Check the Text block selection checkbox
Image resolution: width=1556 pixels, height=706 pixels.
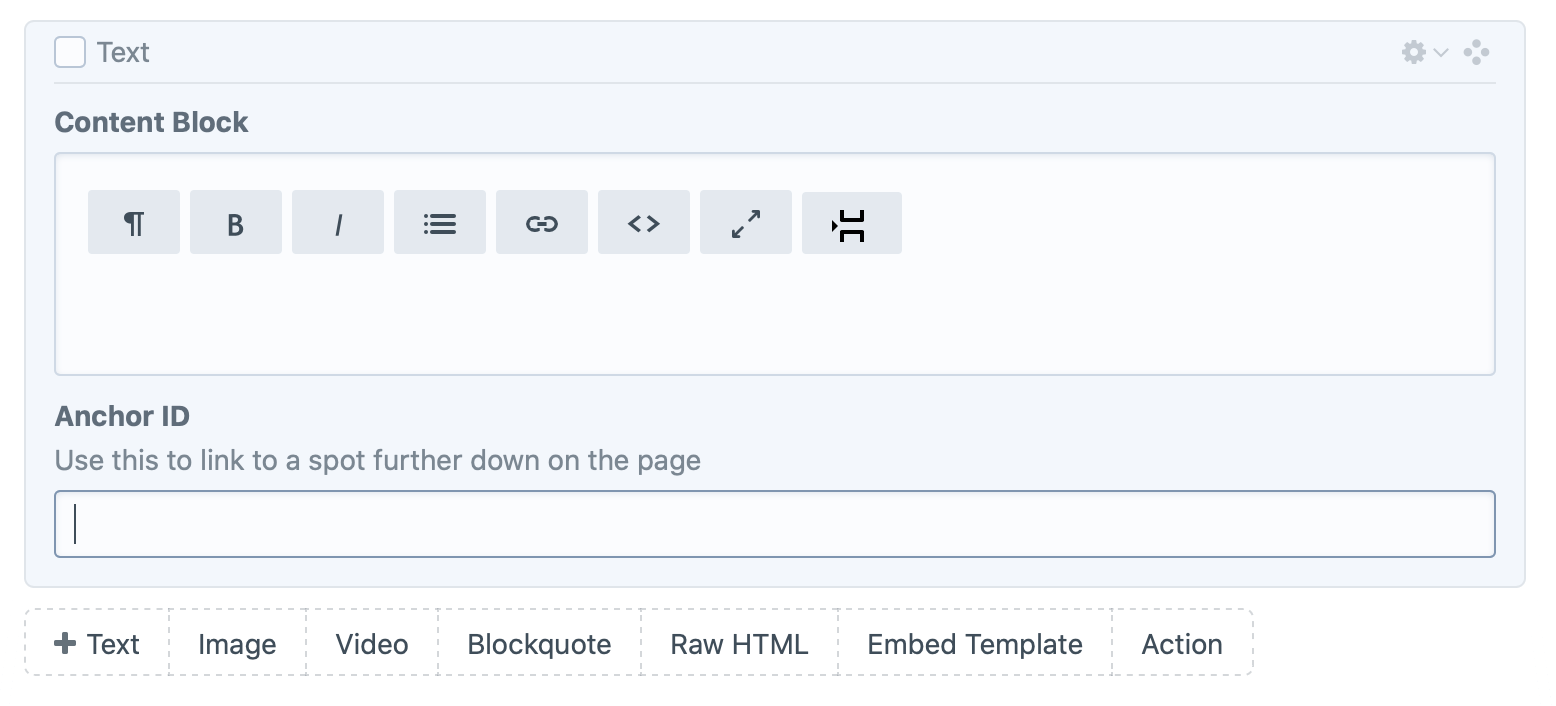(69, 52)
